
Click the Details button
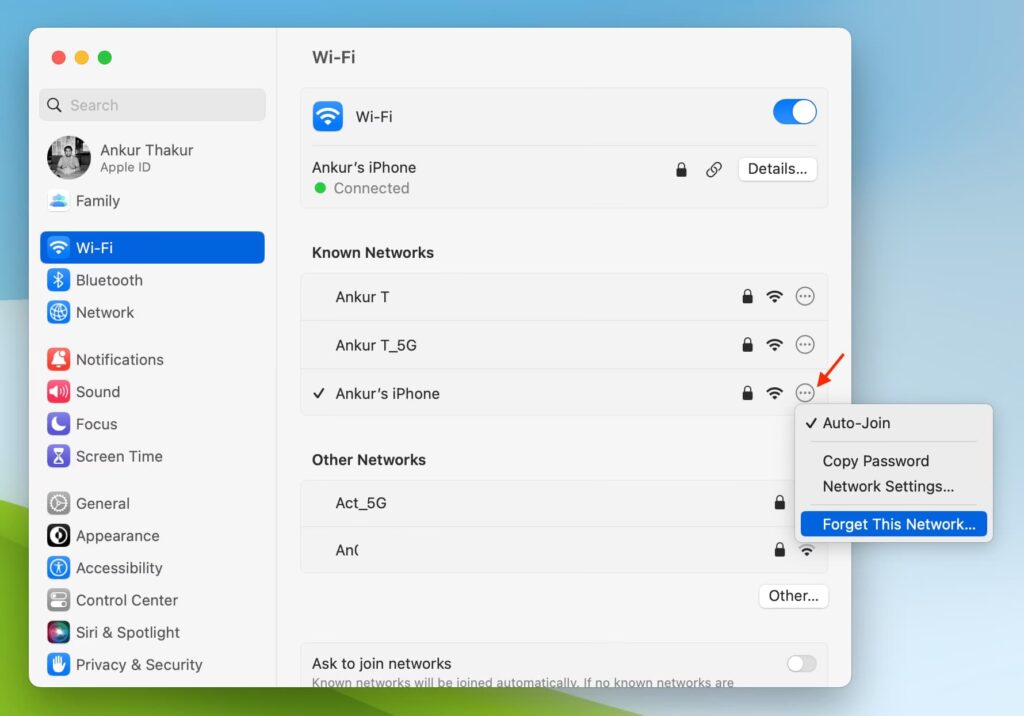(777, 169)
